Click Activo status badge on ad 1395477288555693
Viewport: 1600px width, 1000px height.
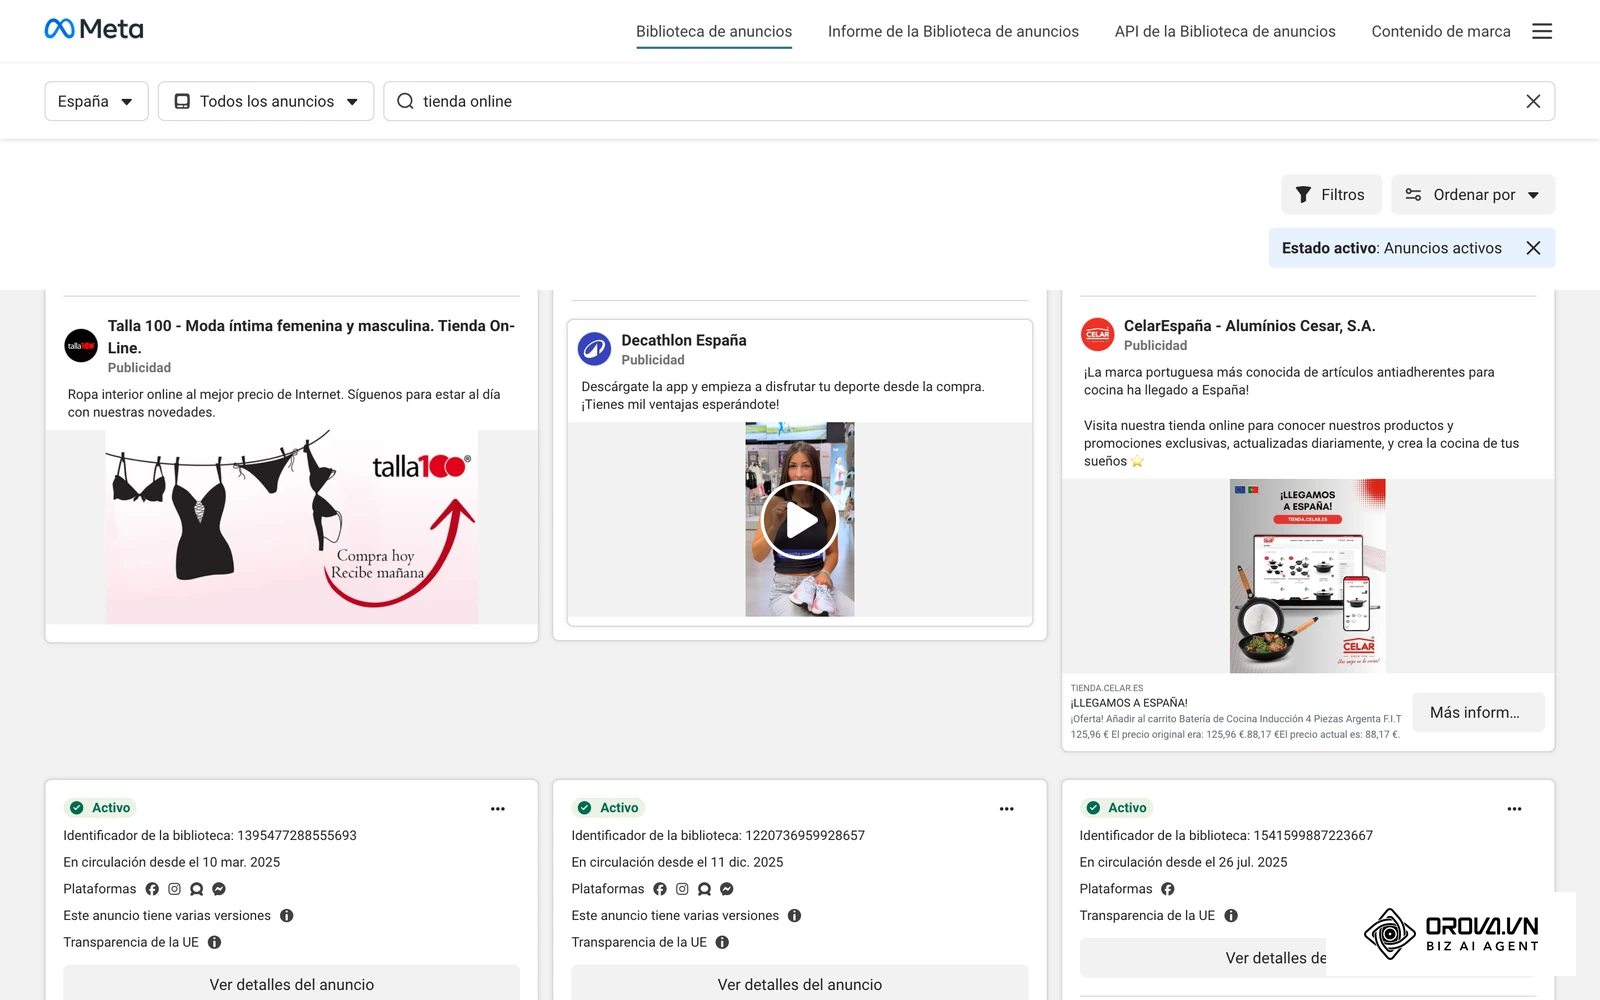point(102,808)
